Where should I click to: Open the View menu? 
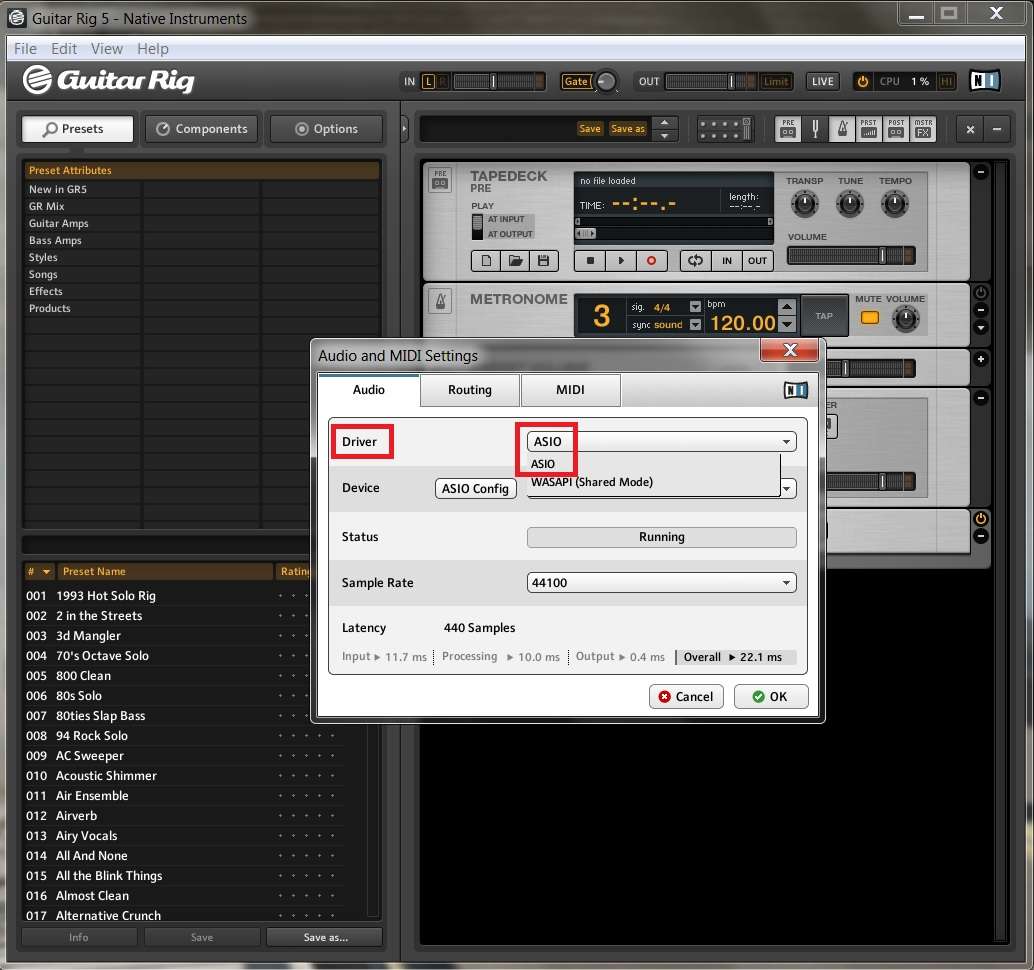[107, 48]
